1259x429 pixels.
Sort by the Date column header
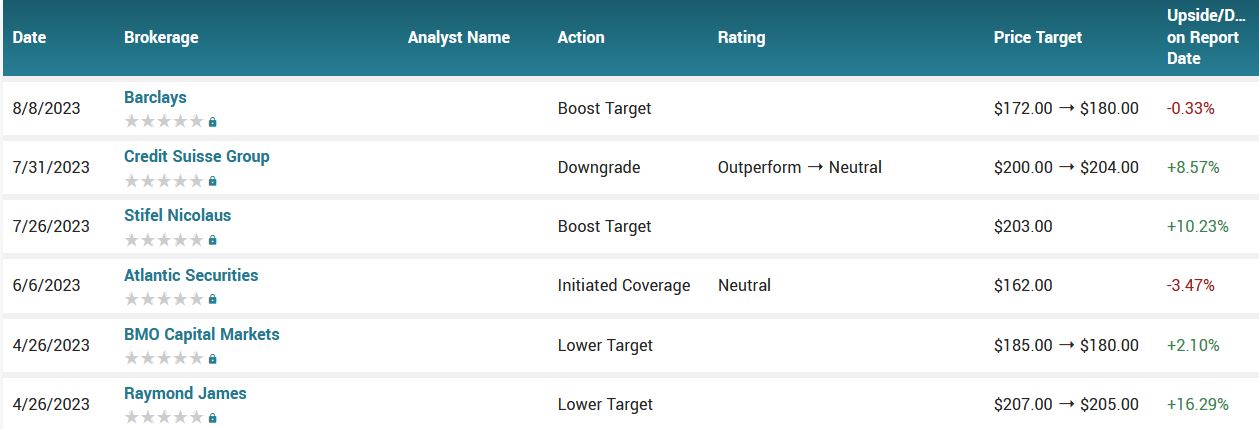coord(30,37)
